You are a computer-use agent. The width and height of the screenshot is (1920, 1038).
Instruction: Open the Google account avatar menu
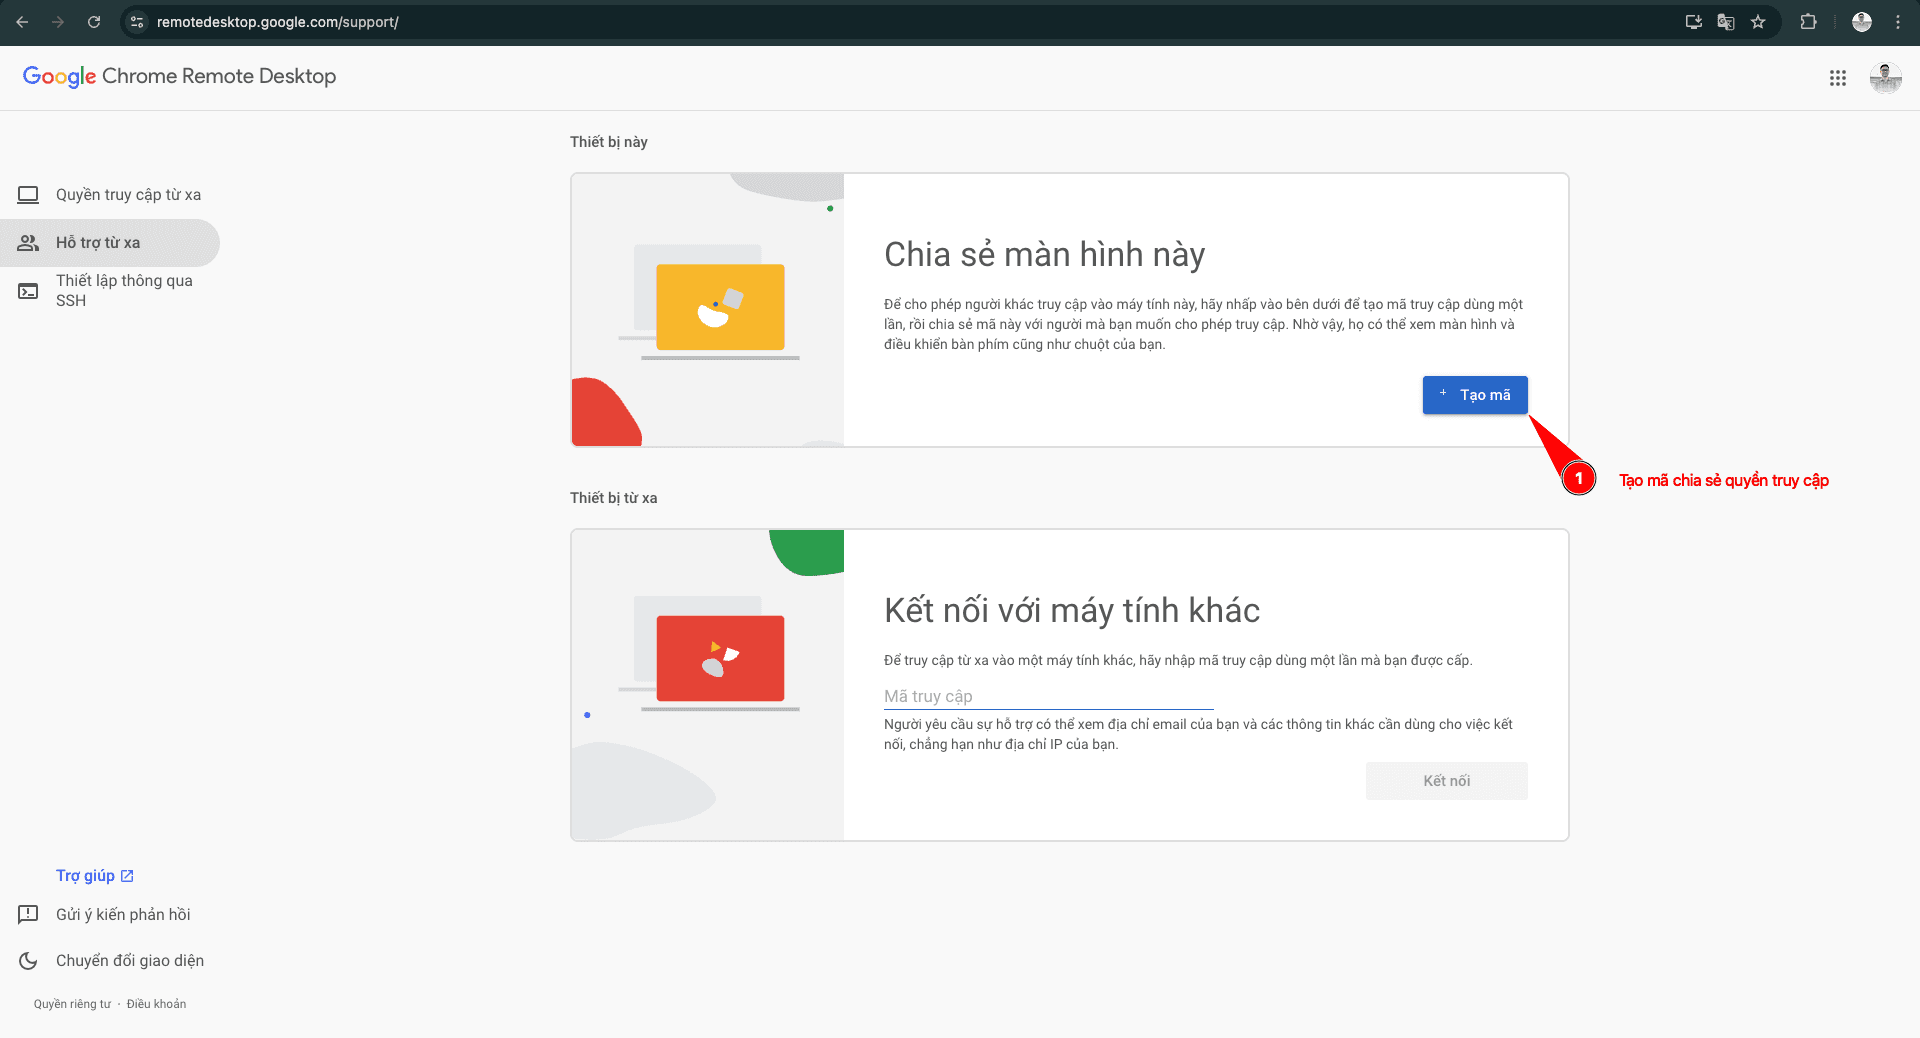[x=1885, y=78]
